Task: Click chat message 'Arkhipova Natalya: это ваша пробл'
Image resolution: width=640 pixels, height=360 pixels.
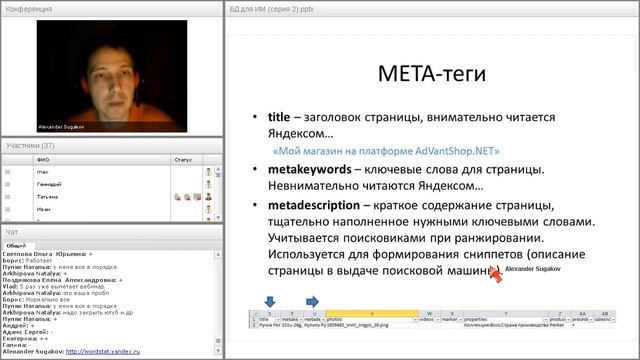Action: [56, 293]
